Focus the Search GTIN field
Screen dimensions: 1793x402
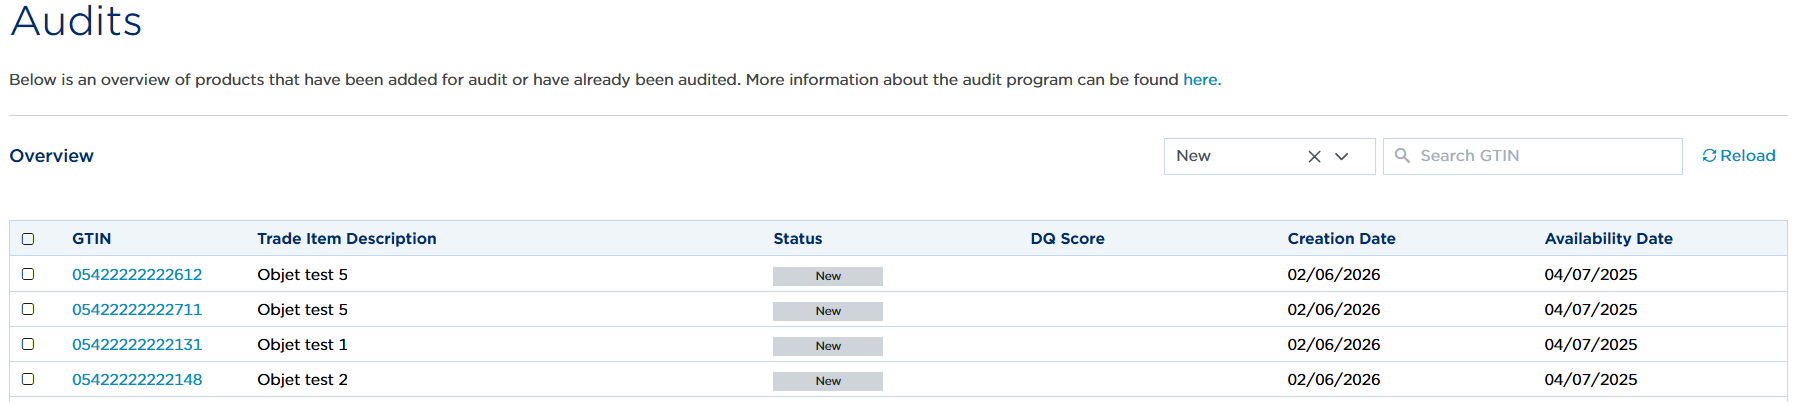pos(1532,156)
